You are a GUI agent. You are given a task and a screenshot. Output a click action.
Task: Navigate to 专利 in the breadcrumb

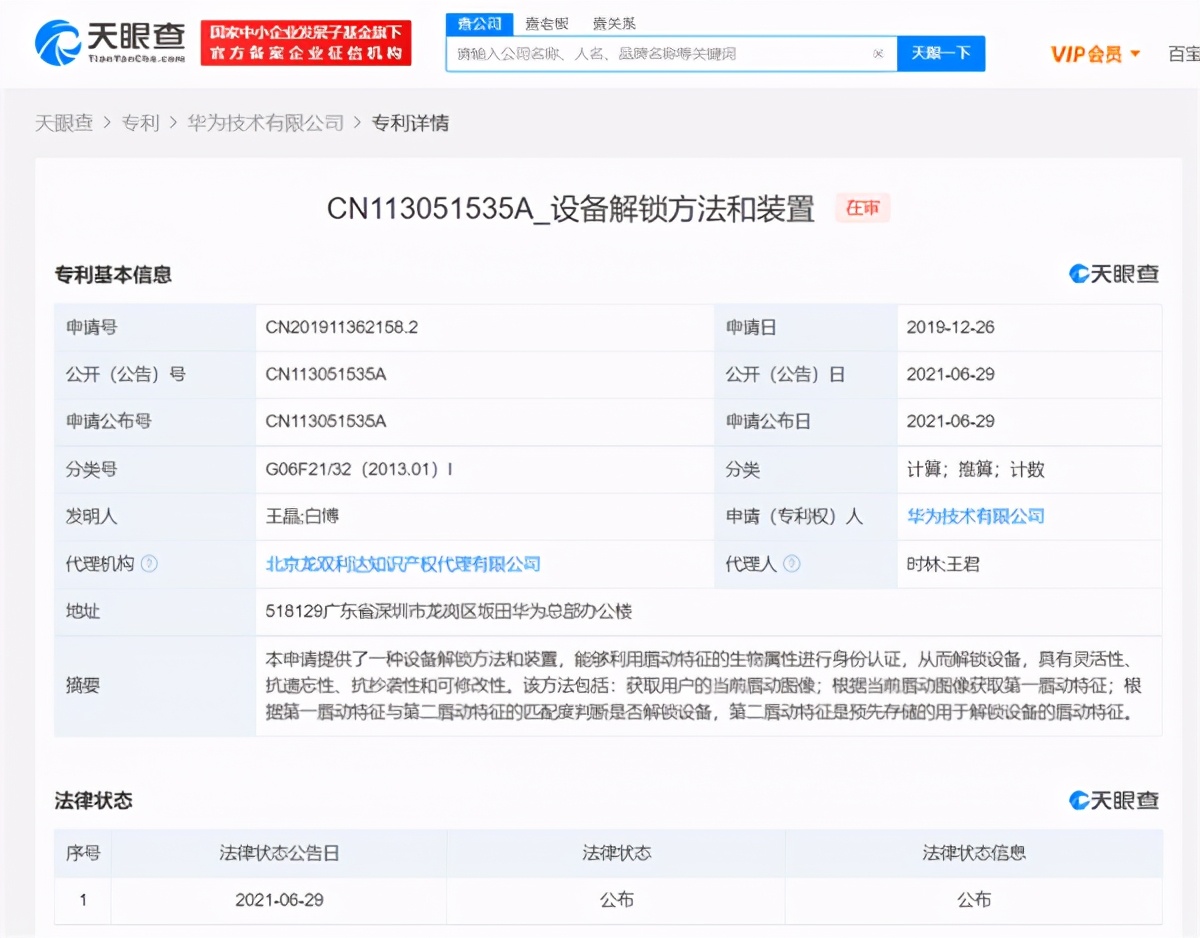coord(140,123)
